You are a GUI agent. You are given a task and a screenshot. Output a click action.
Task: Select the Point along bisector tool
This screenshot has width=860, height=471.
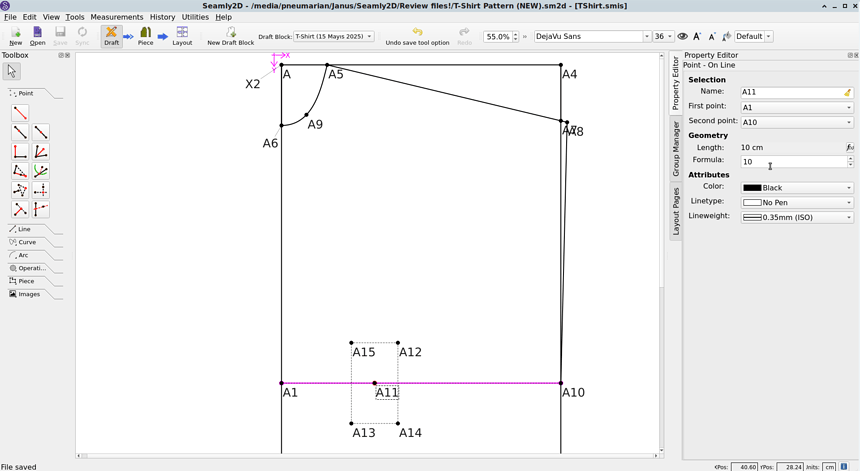41,151
